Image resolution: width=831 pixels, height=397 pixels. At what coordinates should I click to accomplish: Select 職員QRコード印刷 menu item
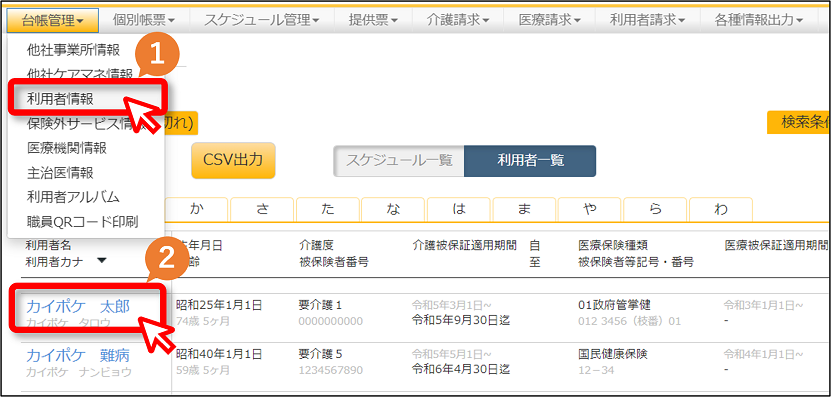(x=83, y=222)
